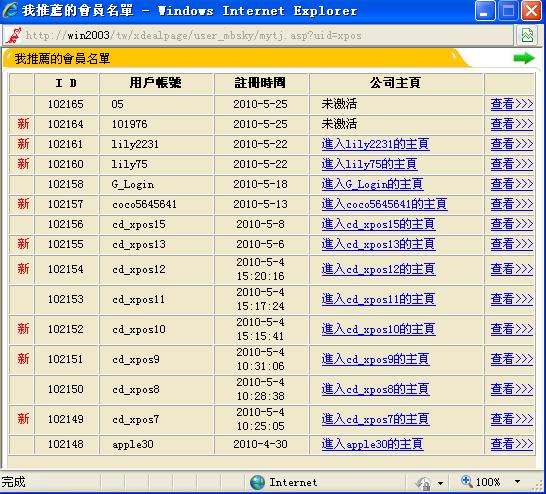Image resolution: width=546 pixels, height=494 pixels.
Task: Open the cd_xpos9 homepage link
Action: coord(375,359)
